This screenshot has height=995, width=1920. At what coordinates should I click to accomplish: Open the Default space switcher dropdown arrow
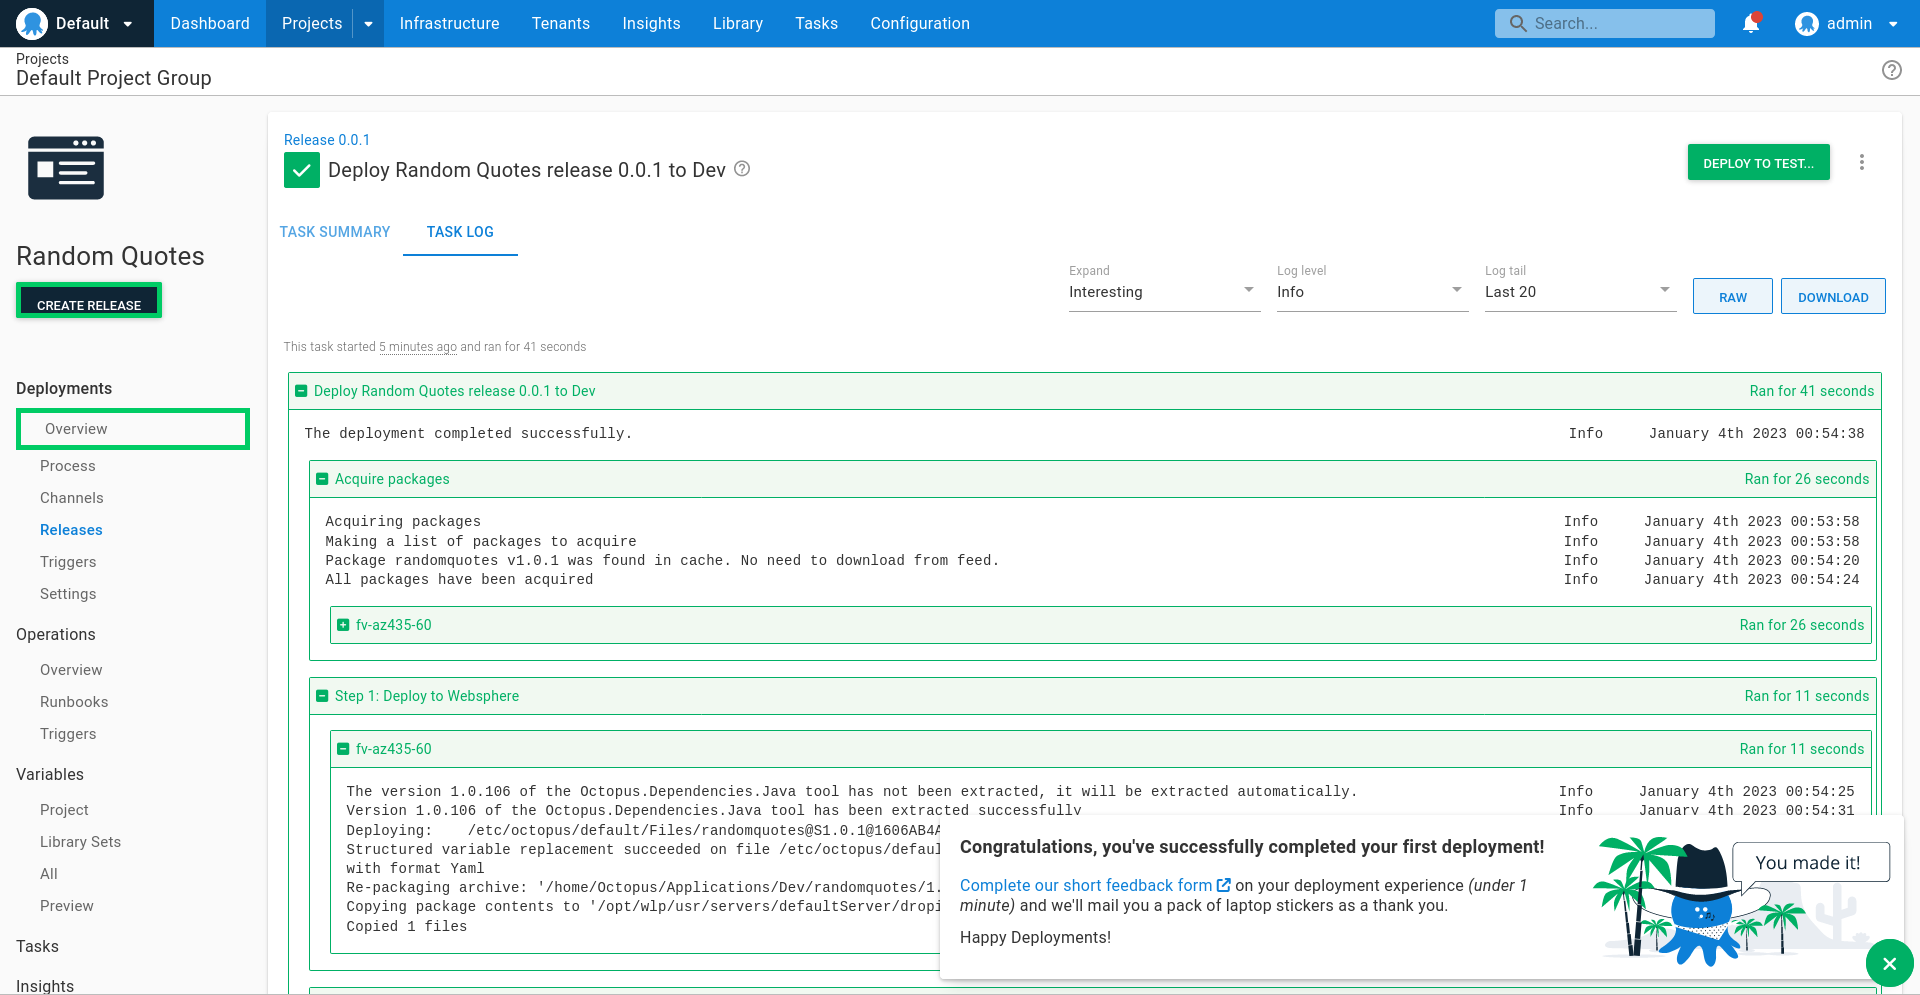[128, 24]
